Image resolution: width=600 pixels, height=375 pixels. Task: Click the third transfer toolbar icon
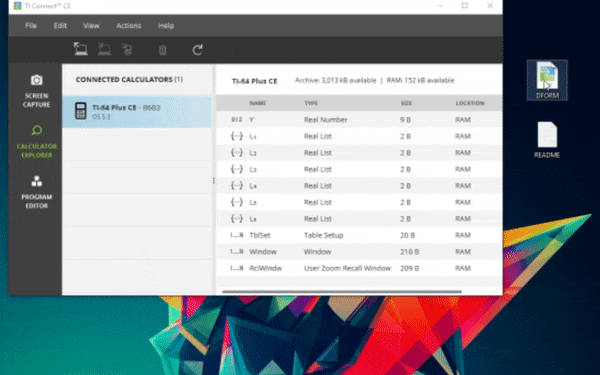click(127, 49)
